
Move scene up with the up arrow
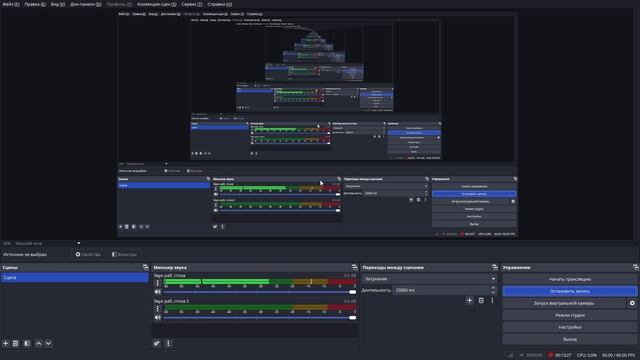coord(38,344)
